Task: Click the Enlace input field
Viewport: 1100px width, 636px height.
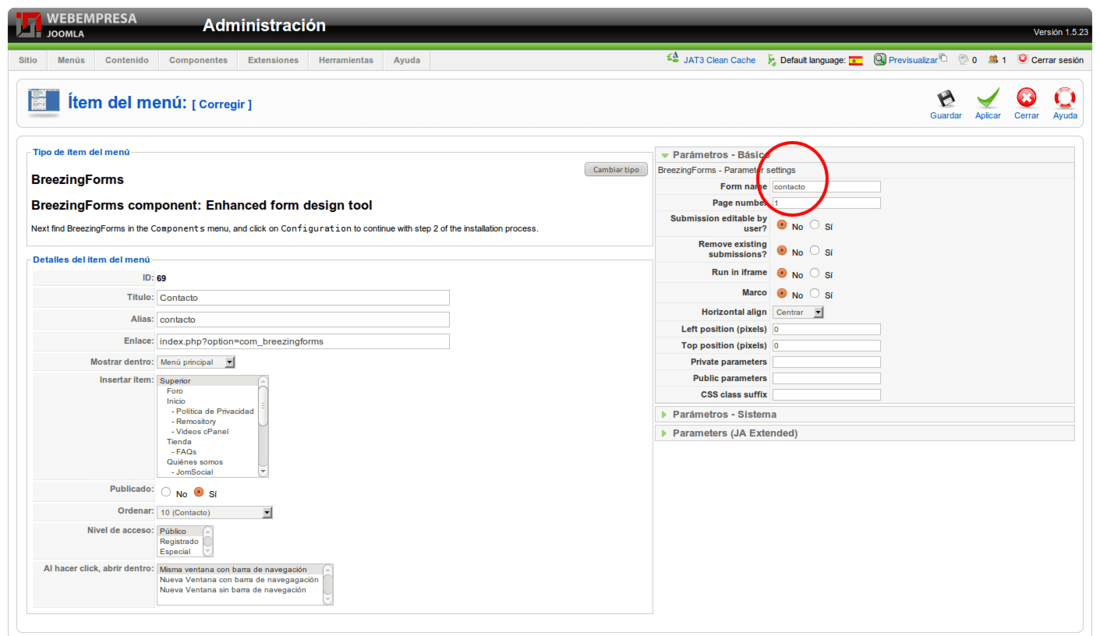Action: tap(303, 341)
